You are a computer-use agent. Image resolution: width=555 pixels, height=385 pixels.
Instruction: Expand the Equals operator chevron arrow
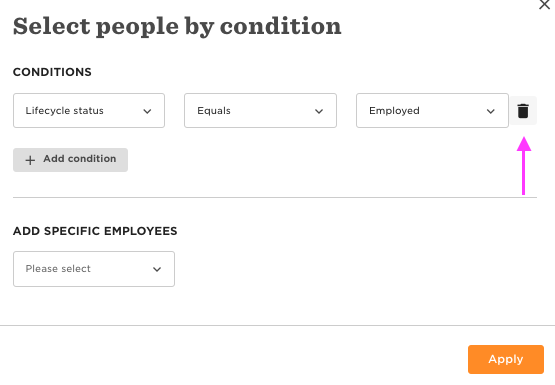click(319, 111)
